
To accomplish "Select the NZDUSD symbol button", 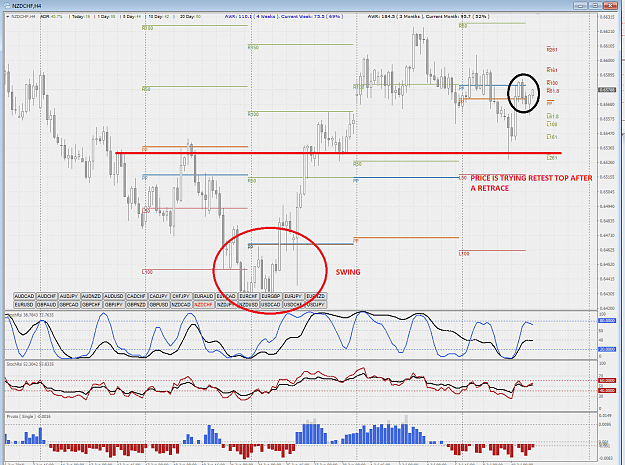I will [x=248, y=305].
